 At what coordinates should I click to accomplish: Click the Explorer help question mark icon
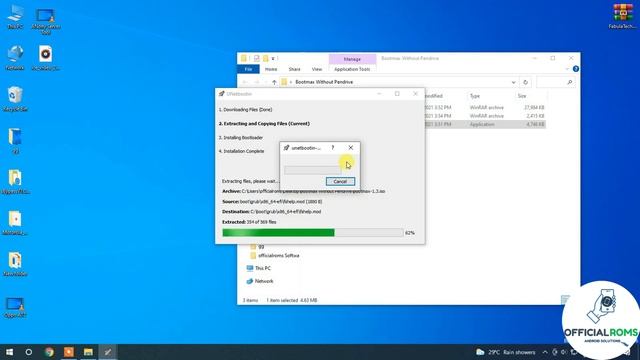[x=576, y=69]
